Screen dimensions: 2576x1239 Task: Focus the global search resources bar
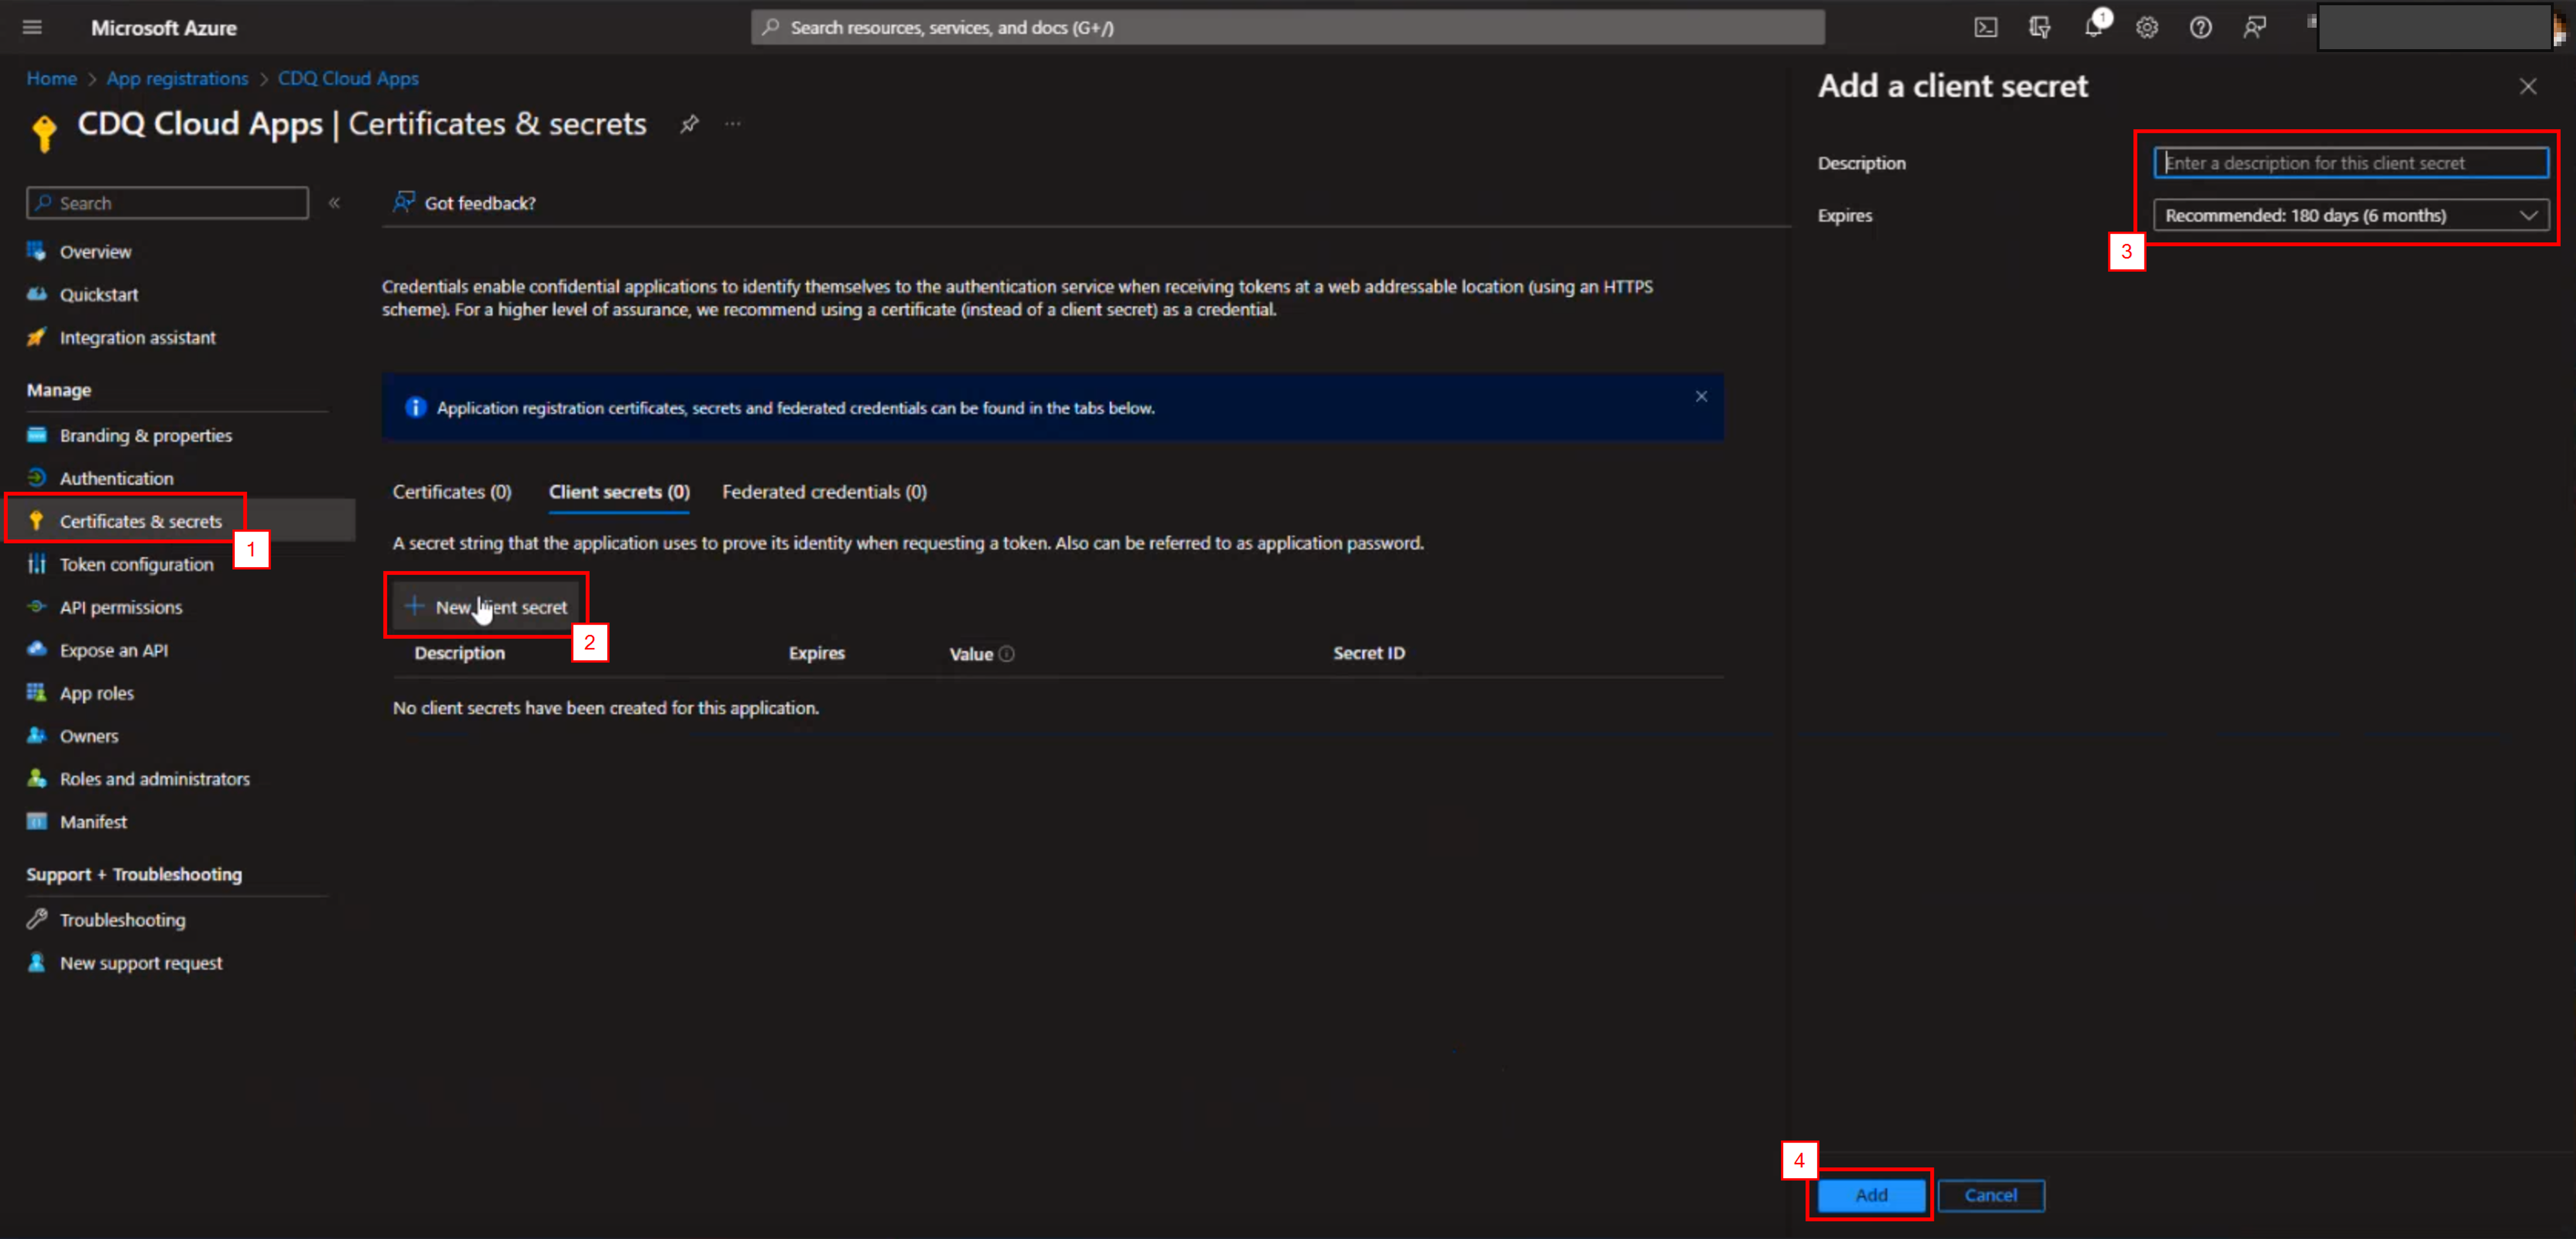(1287, 27)
